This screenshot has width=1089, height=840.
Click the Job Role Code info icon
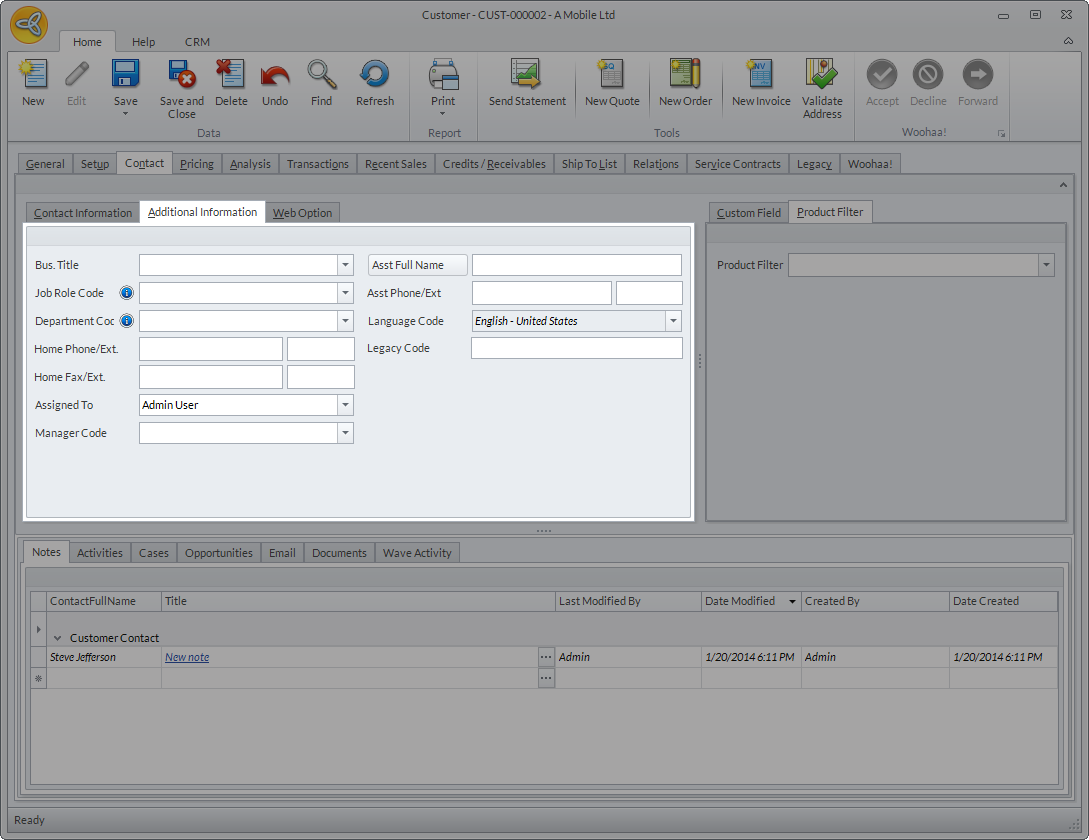(127, 293)
